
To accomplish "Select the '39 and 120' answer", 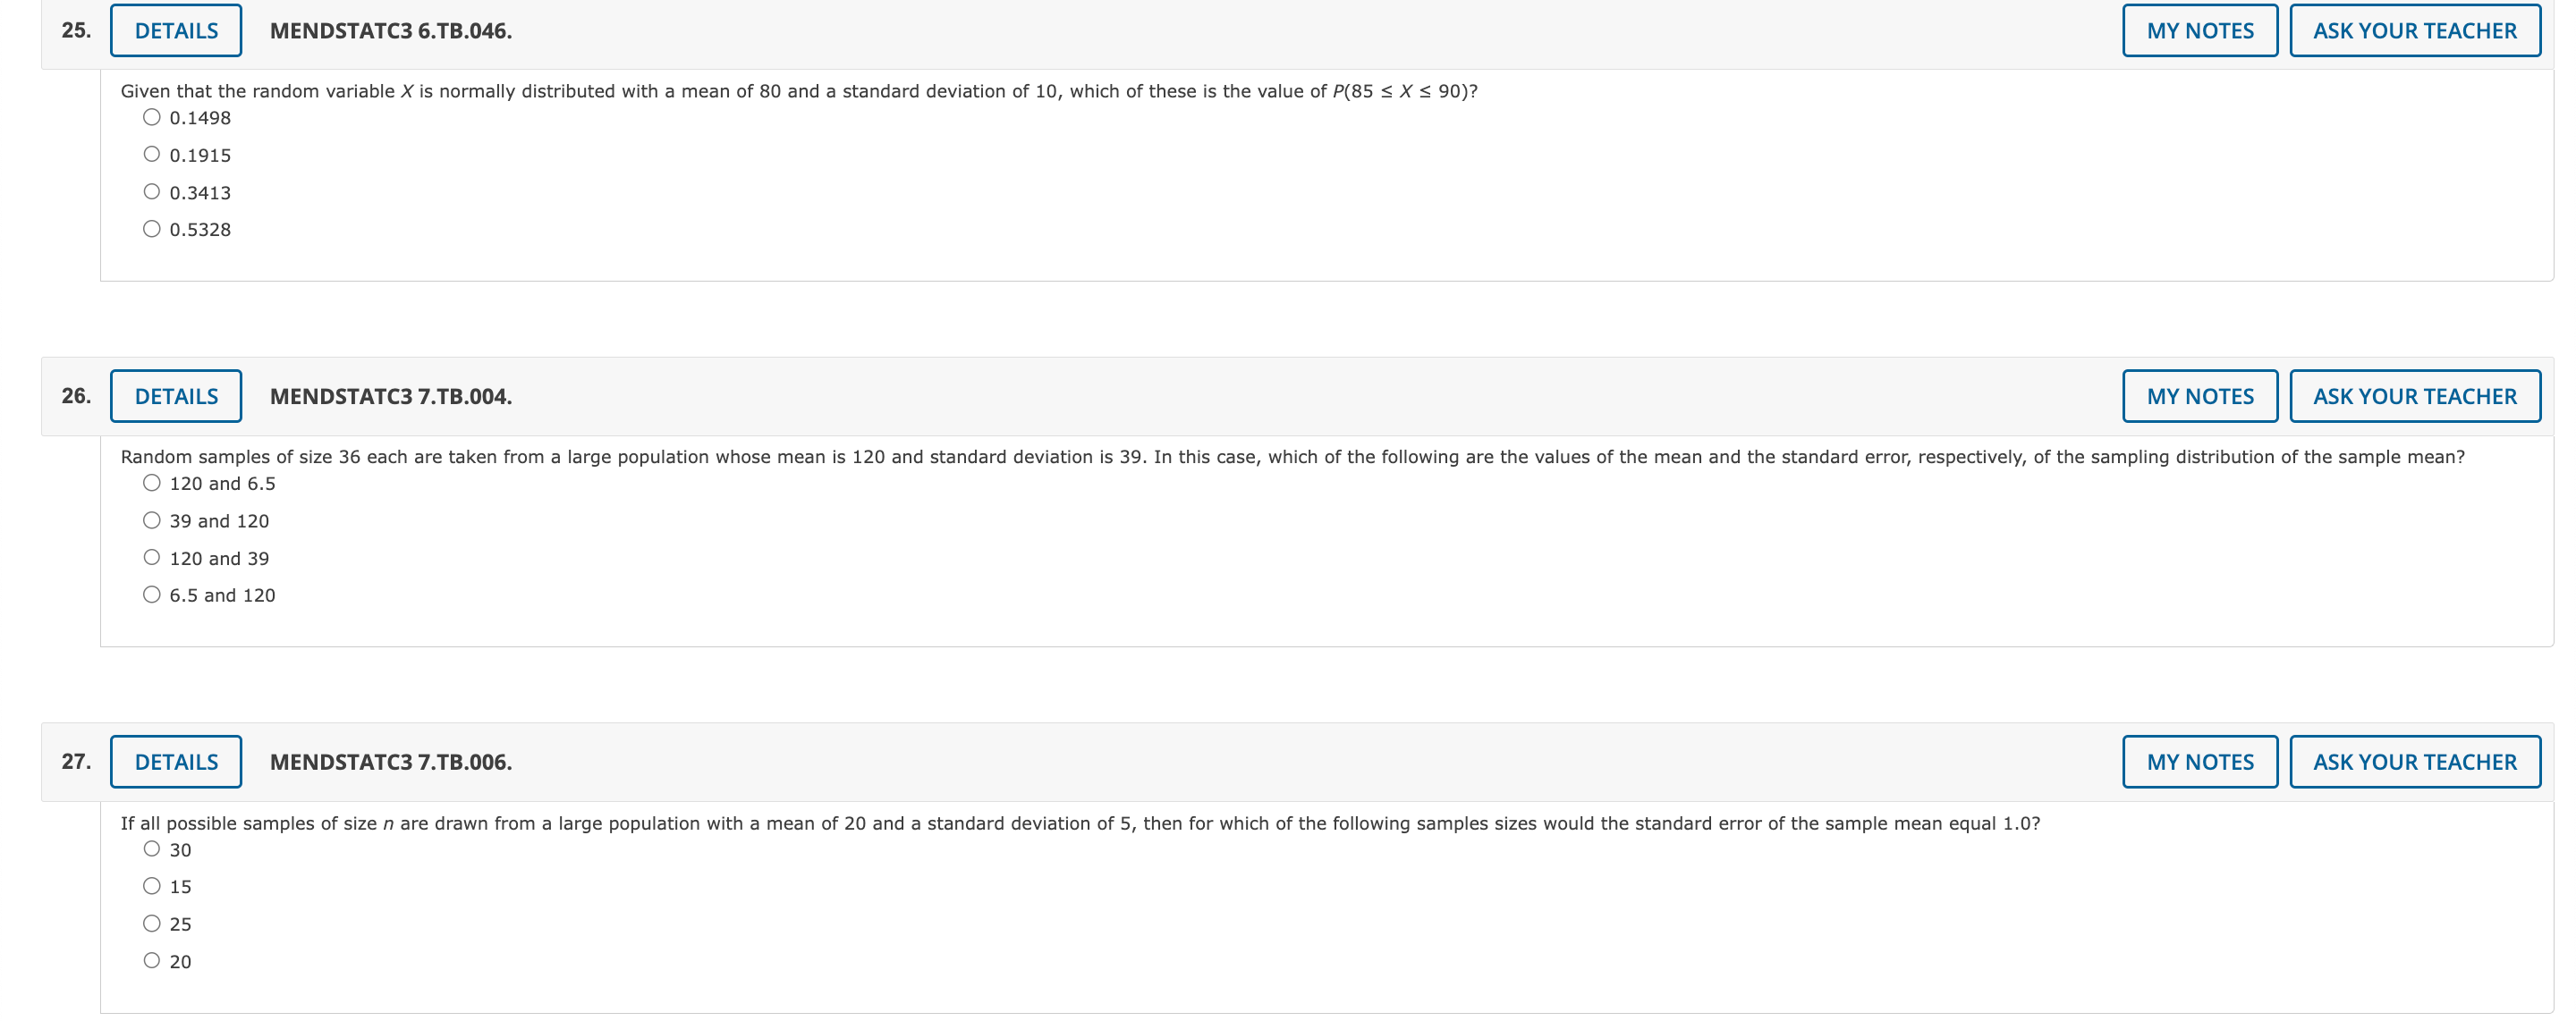I will point(151,520).
